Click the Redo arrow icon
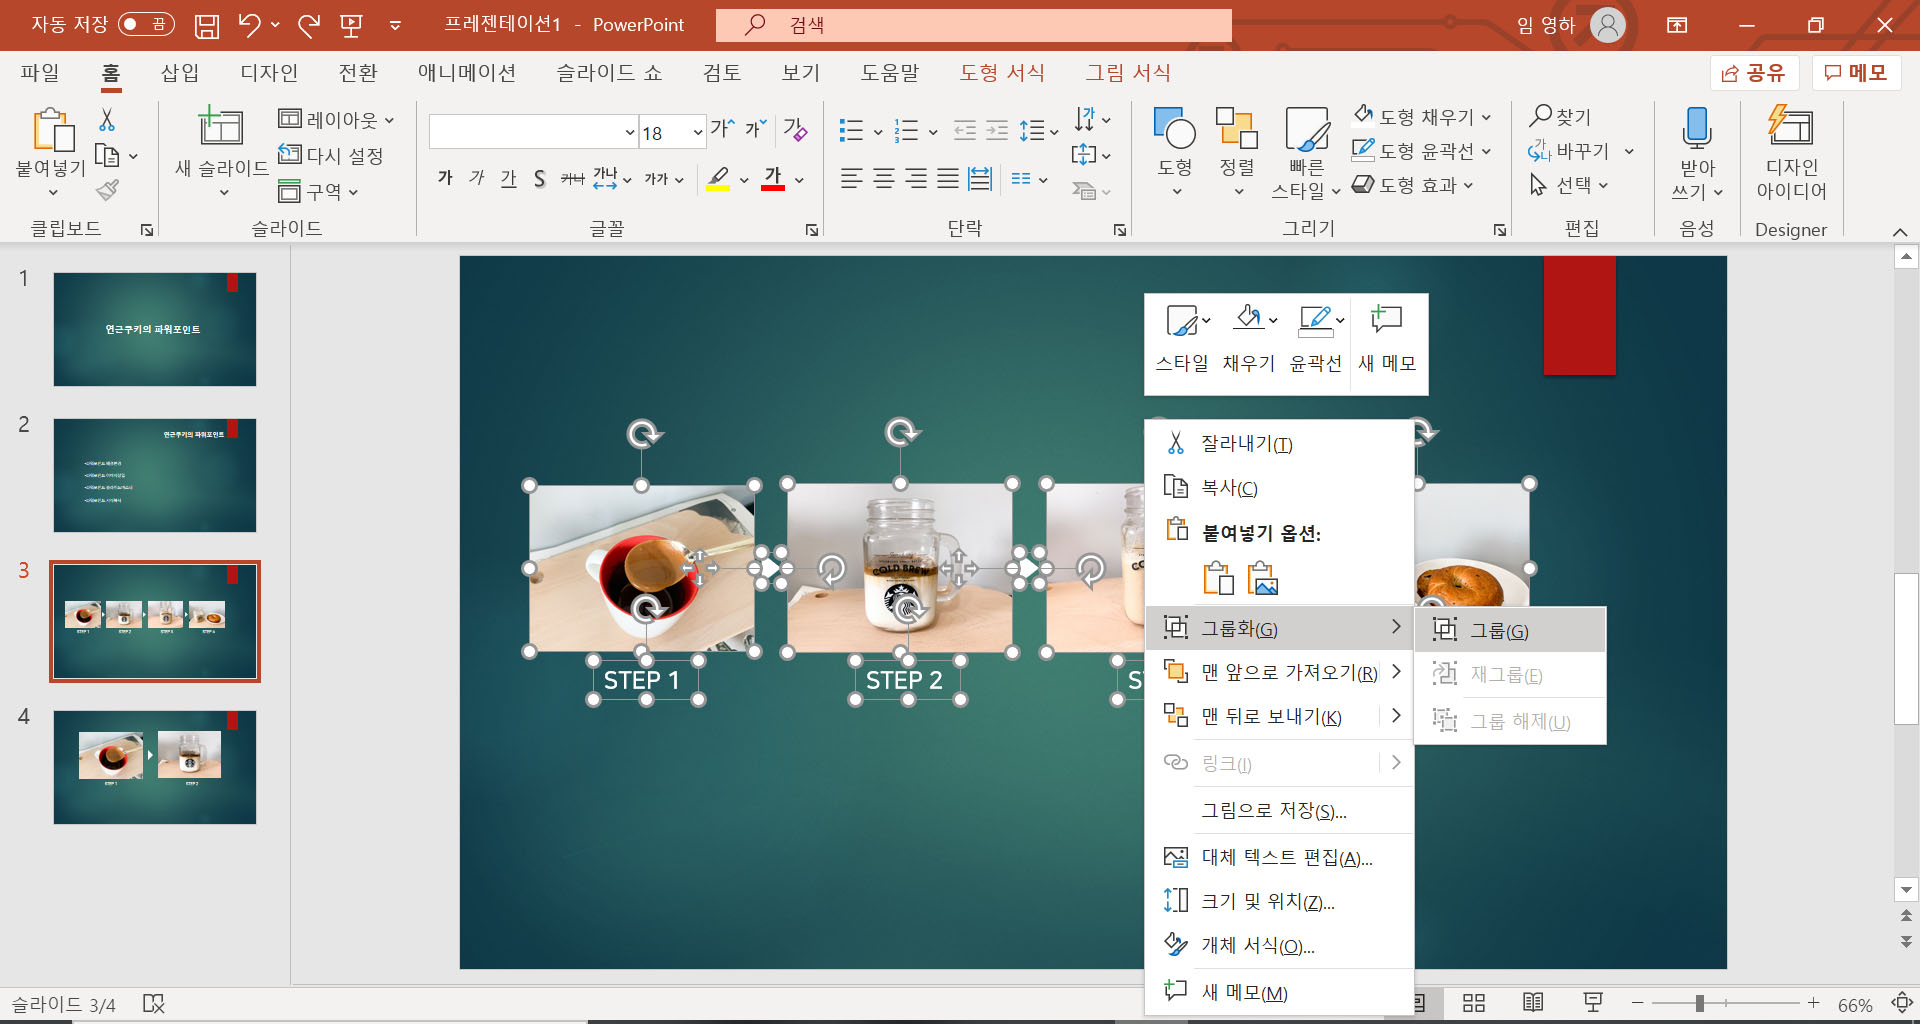 [309, 25]
